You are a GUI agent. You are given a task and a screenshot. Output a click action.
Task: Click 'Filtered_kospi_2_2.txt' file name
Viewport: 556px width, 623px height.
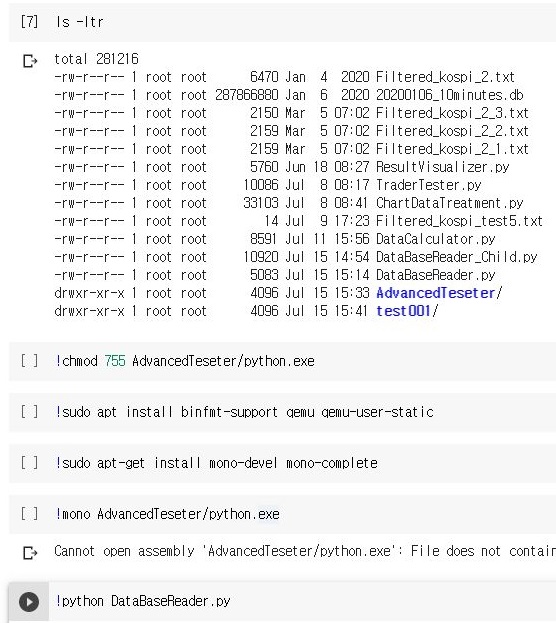[452, 131]
